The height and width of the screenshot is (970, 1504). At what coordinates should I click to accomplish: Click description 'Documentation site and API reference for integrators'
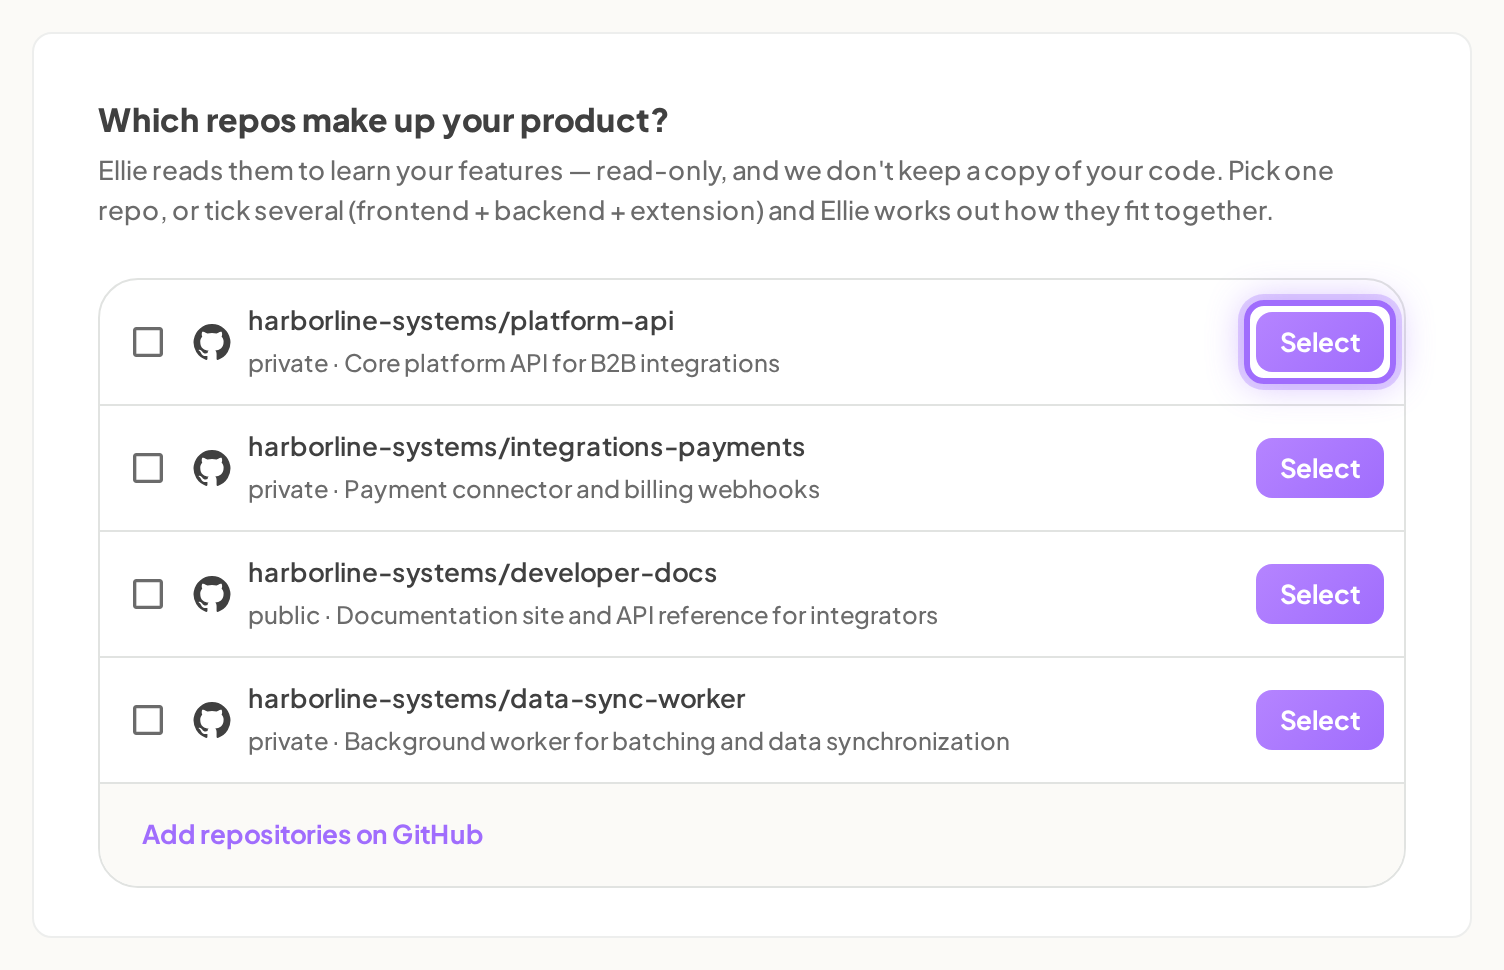click(x=637, y=616)
